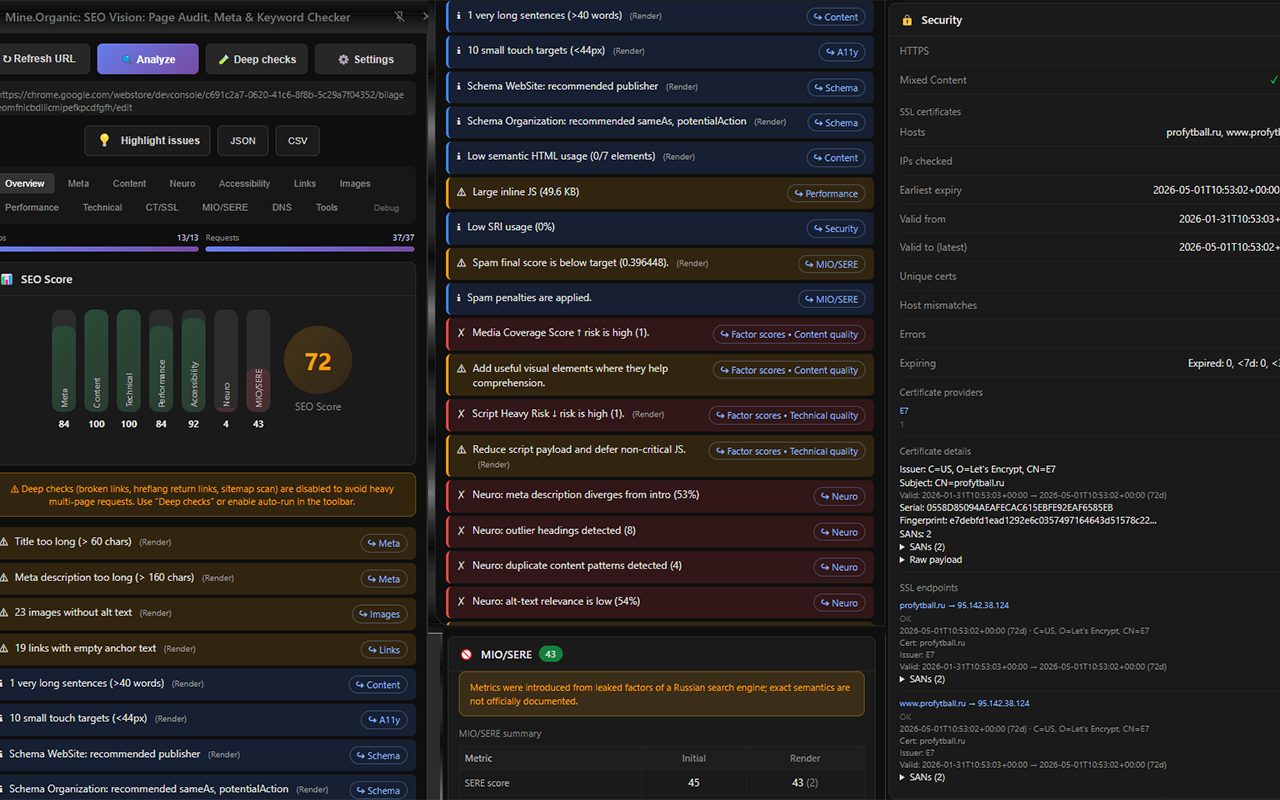
Task: Switch to the Technical tab
Action: (x=102, y=208)
